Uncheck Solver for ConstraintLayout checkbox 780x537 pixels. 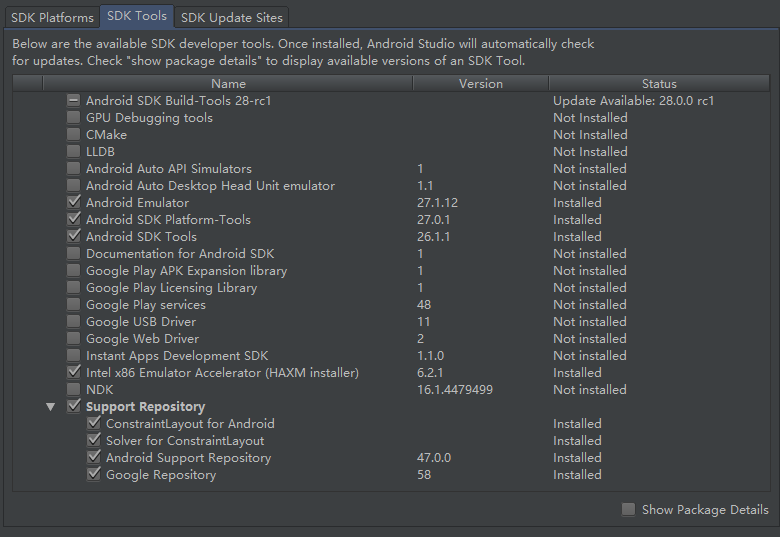coord(94,441)
